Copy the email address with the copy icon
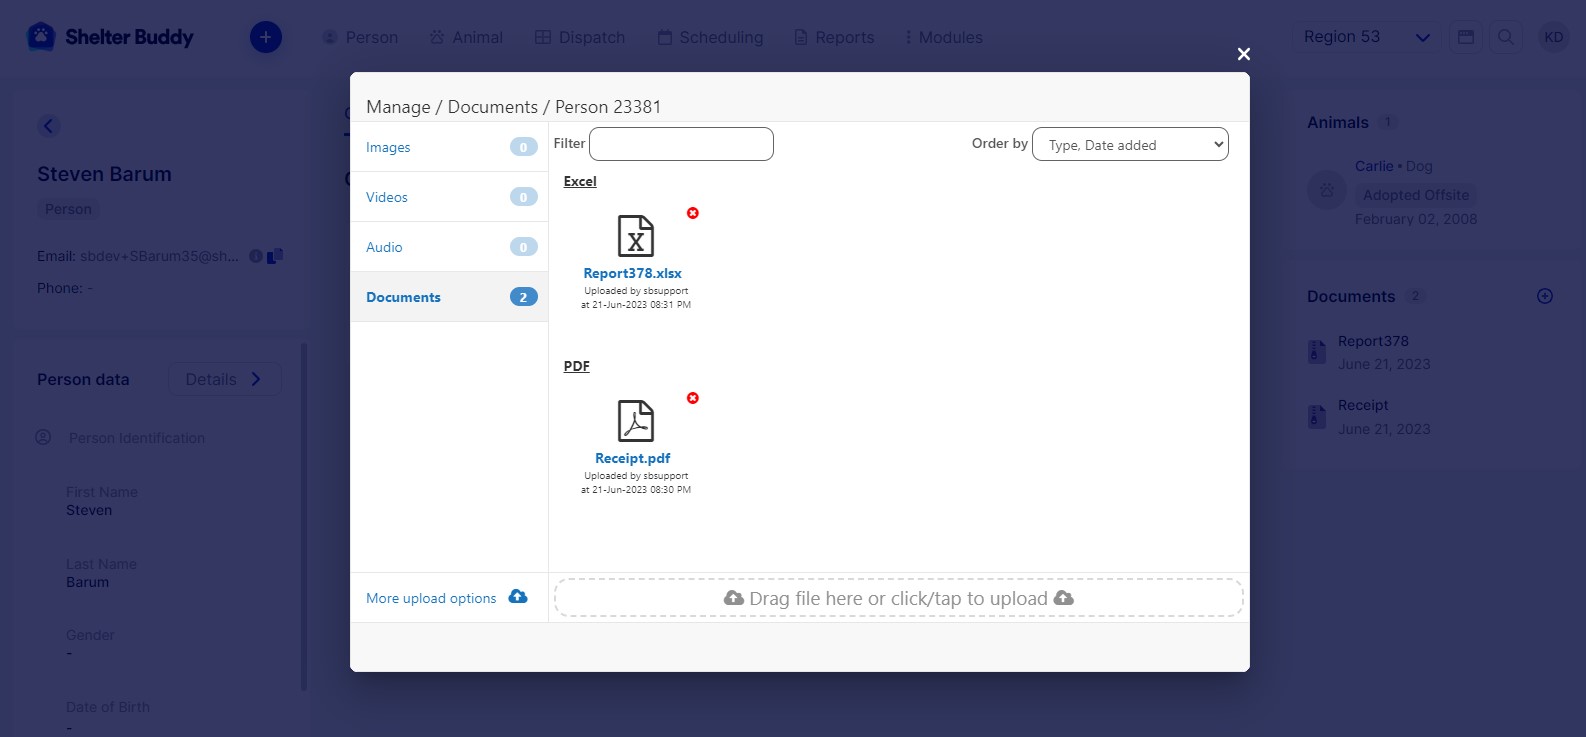 275,256
